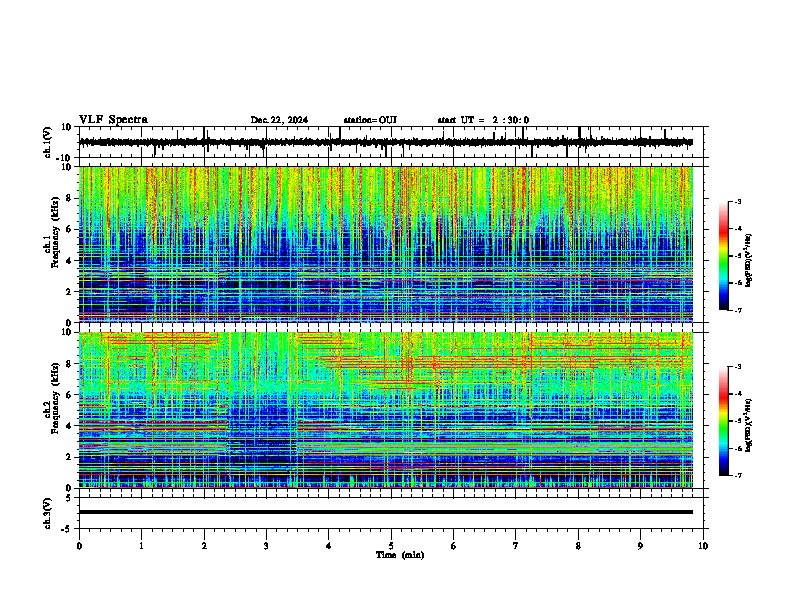Image resolution: width=792 pixels, height=612 pixels.
Task: Click the "8" kHz tick of ch.1 spectrogram
Action: (x=69, y=198)
